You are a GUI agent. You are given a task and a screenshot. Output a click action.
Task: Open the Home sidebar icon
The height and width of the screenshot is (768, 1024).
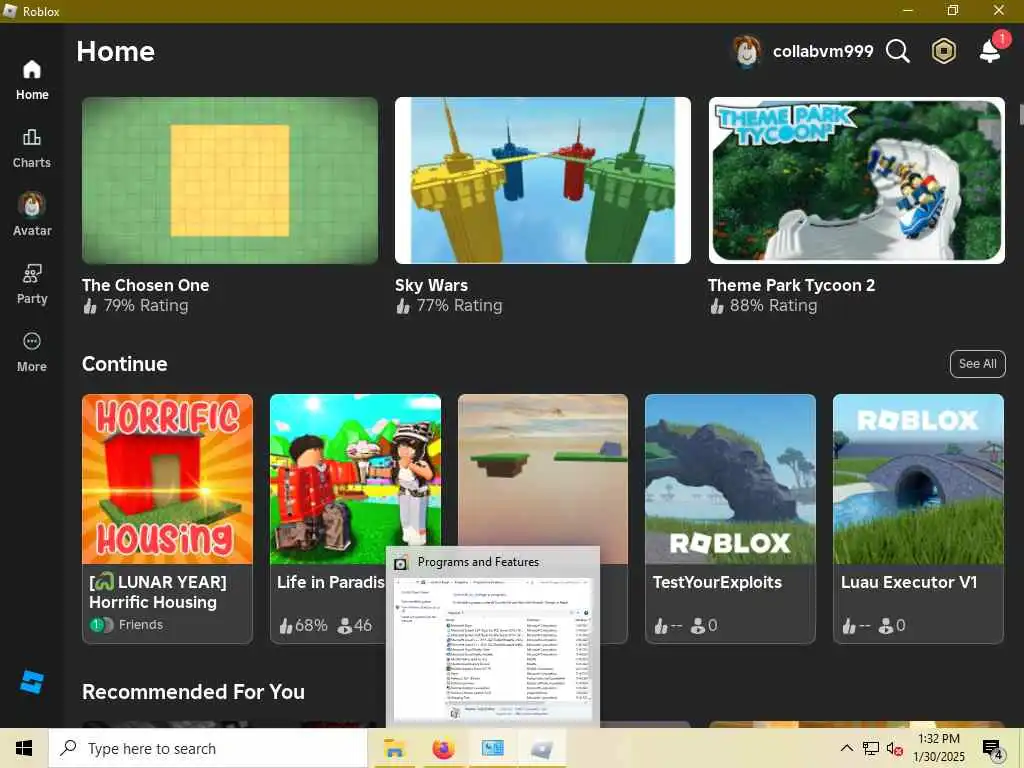tap(31, 80)
